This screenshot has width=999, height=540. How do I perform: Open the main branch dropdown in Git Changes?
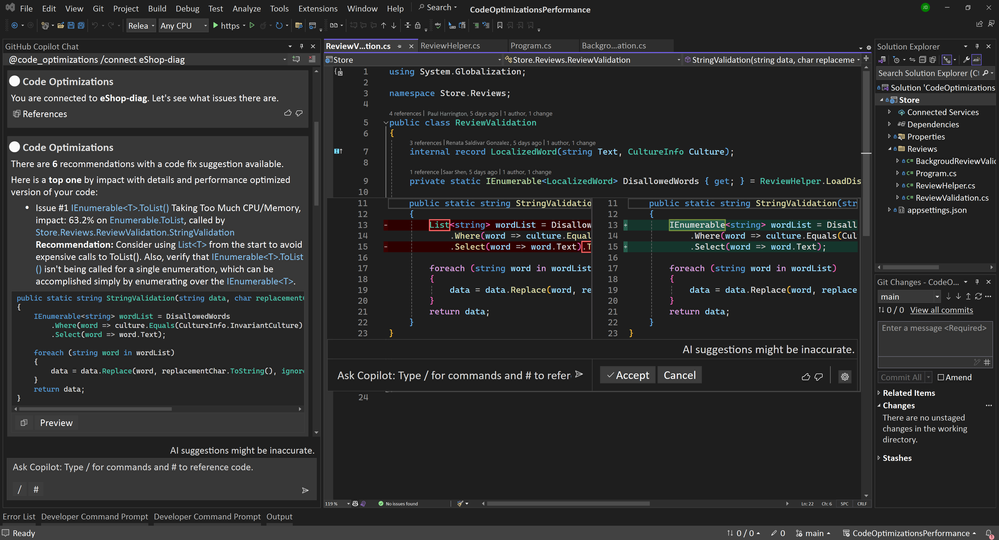tap(909, 296)
